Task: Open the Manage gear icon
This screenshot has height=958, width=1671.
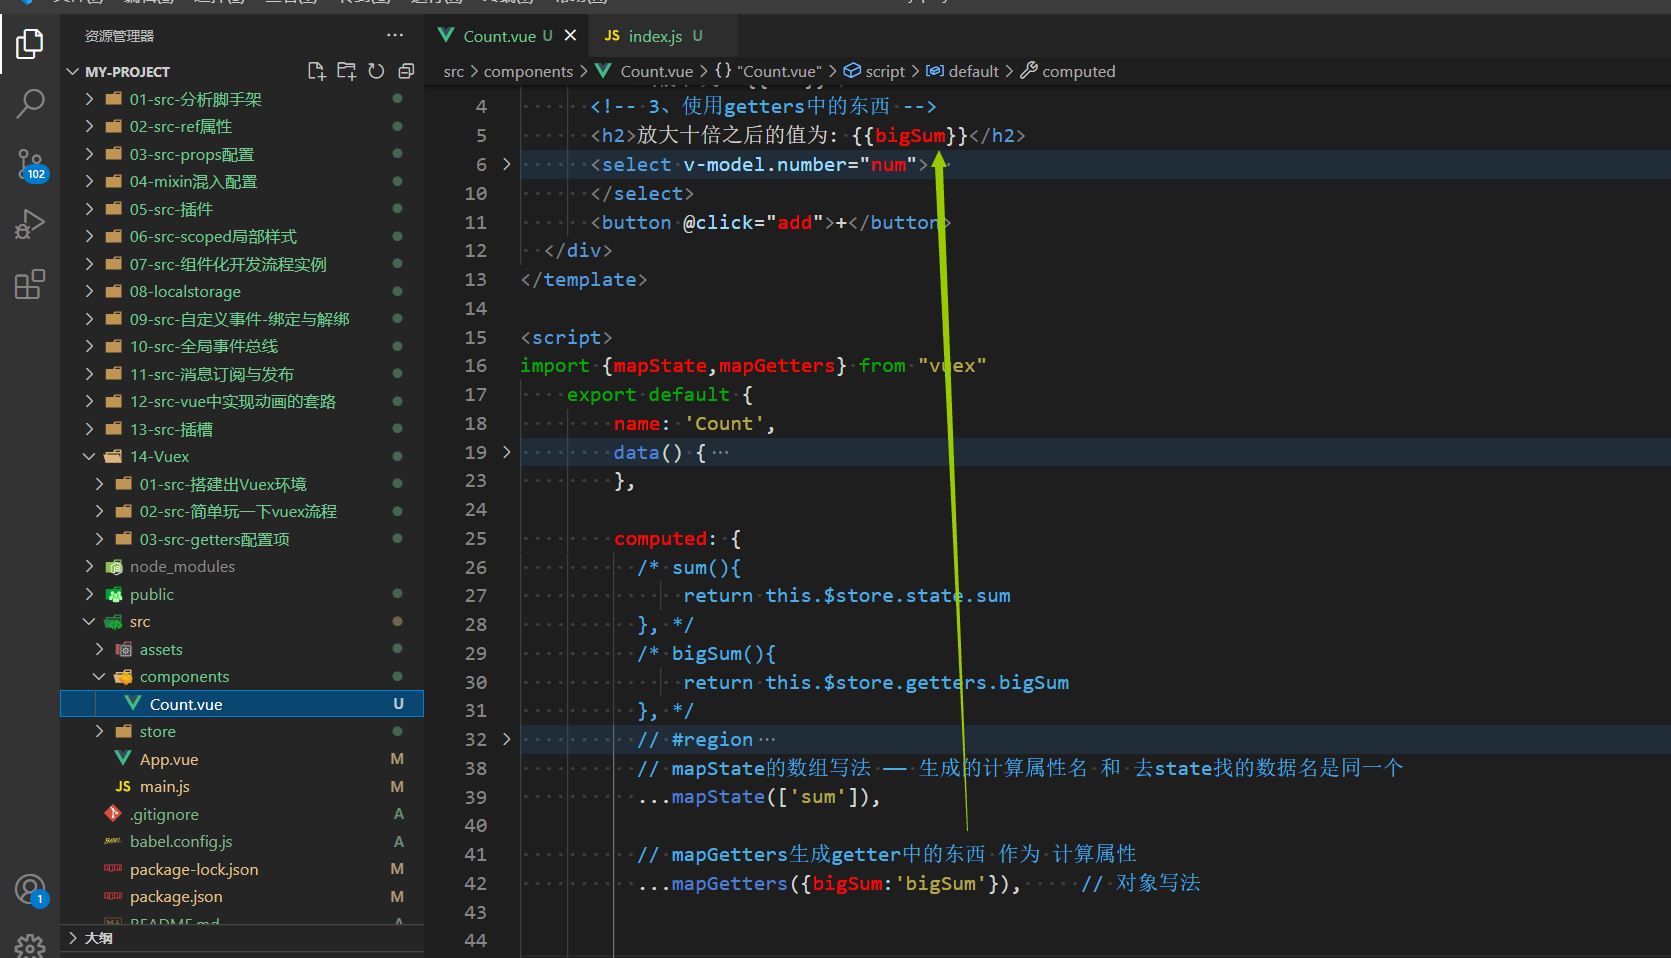Action: tap(30, 945)
